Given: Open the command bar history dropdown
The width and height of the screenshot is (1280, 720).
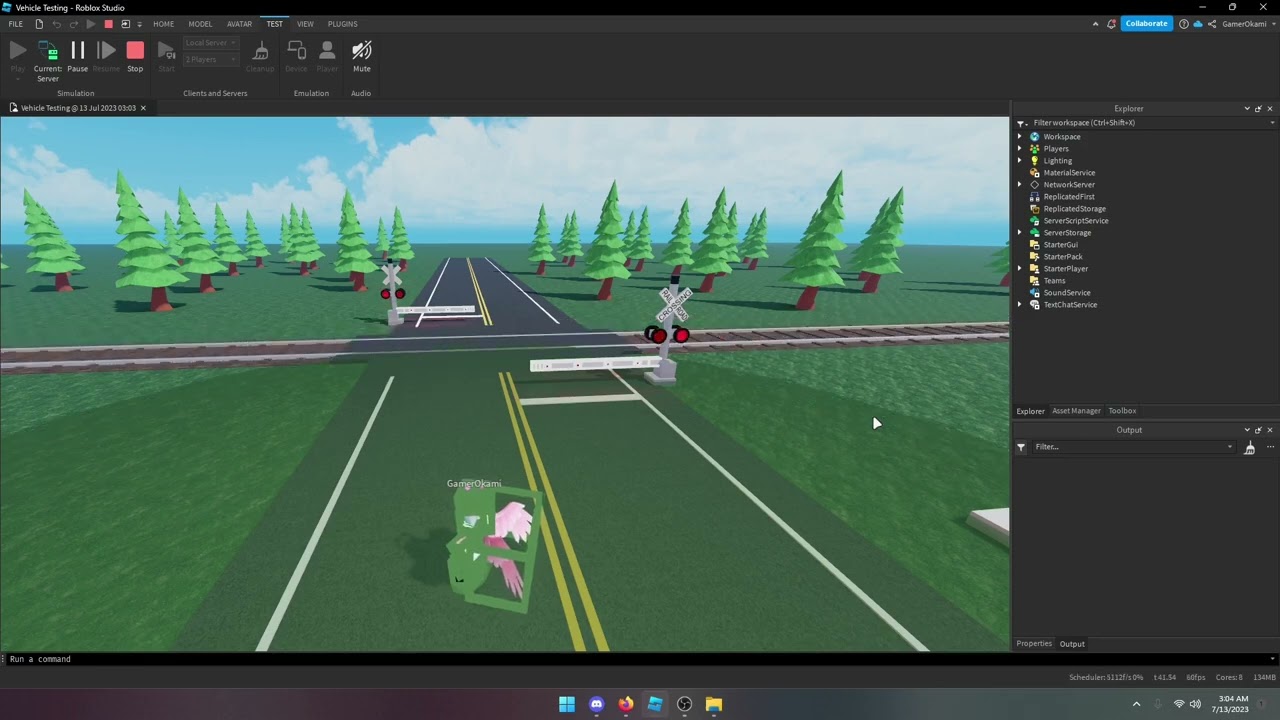Looking at the screenshot, I should [1272, 659].
